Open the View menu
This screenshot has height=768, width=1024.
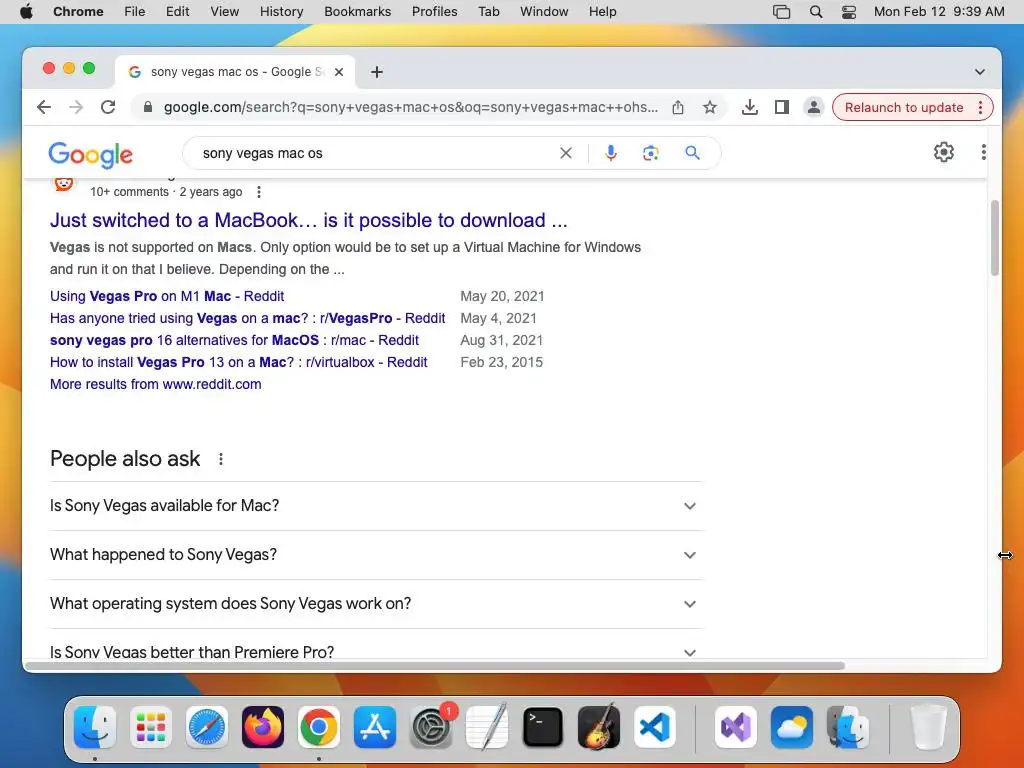tap(225, 11)
